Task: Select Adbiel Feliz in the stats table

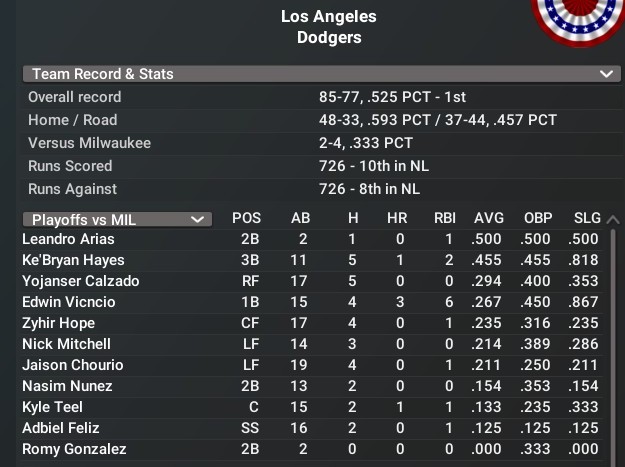Action: [x=60, y=428]
